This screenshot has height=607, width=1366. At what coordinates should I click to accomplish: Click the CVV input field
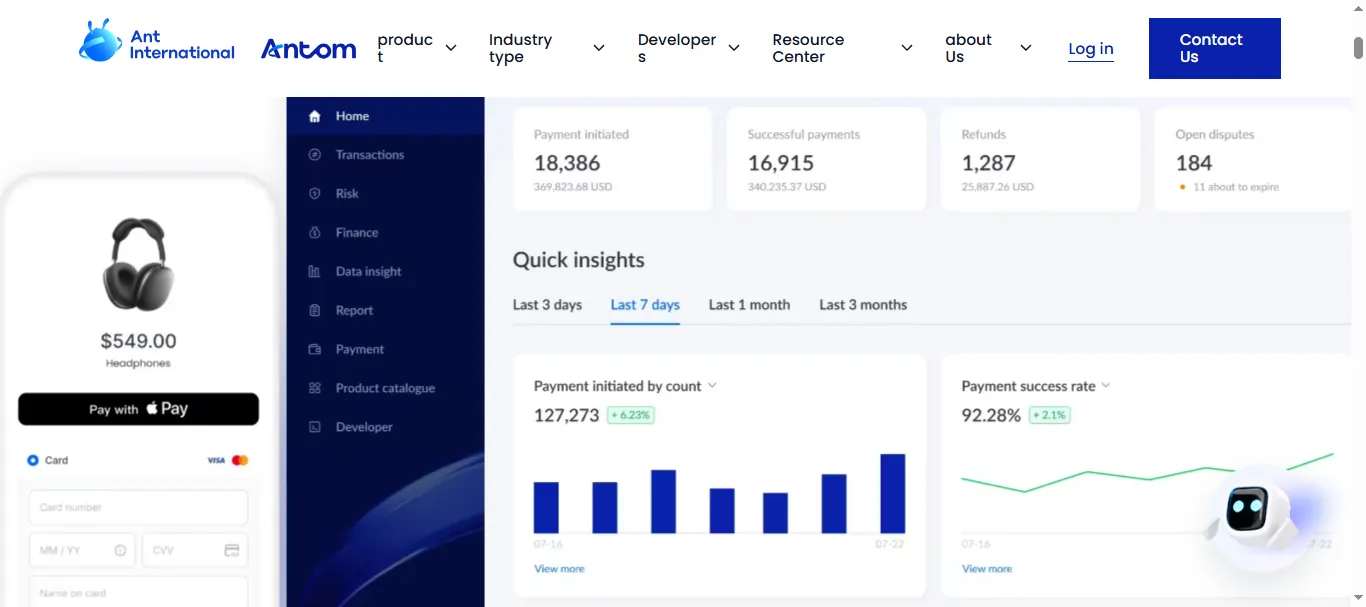[x=195, y=550]
